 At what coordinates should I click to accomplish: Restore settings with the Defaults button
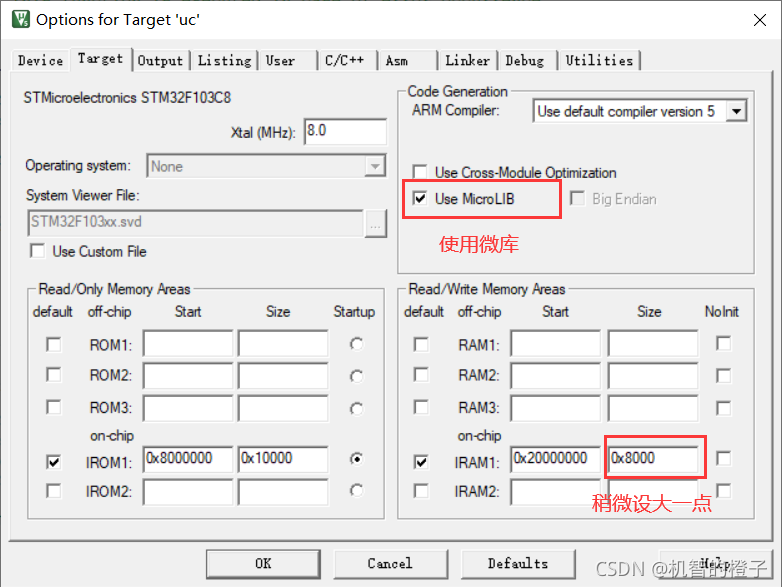[x=518, y=564]
